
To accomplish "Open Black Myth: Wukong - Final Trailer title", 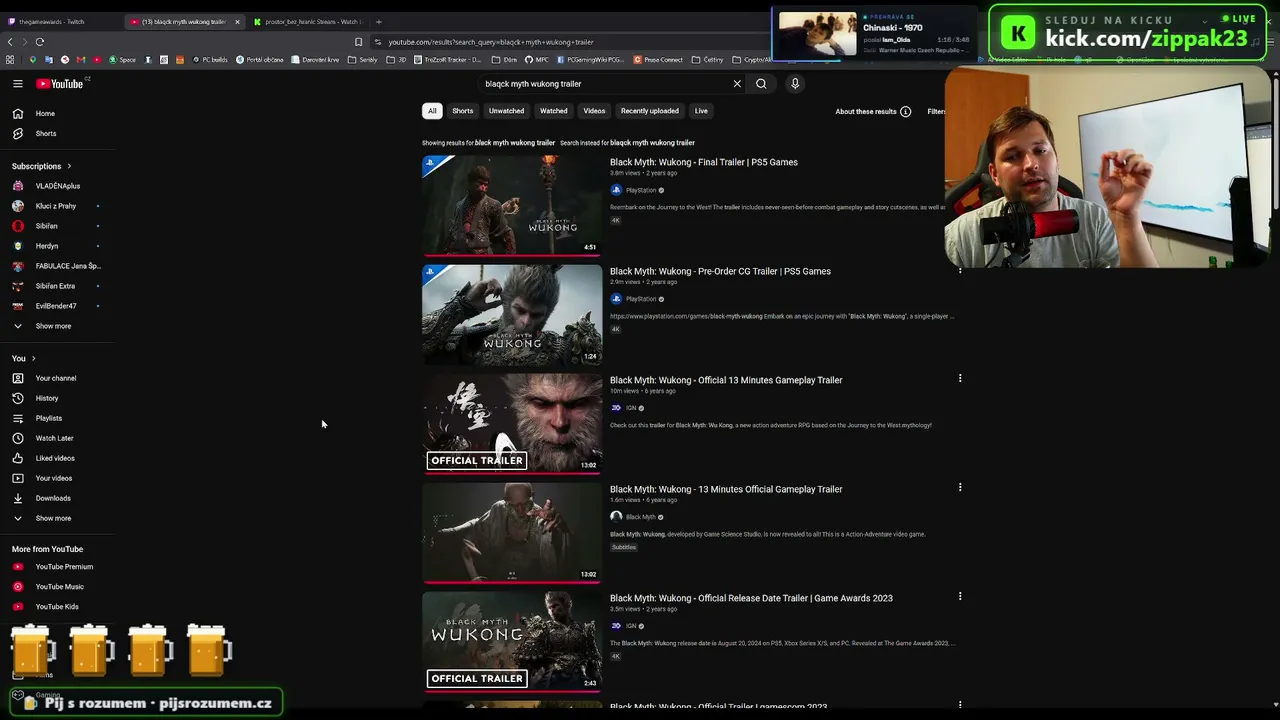I will coord(704,162).
